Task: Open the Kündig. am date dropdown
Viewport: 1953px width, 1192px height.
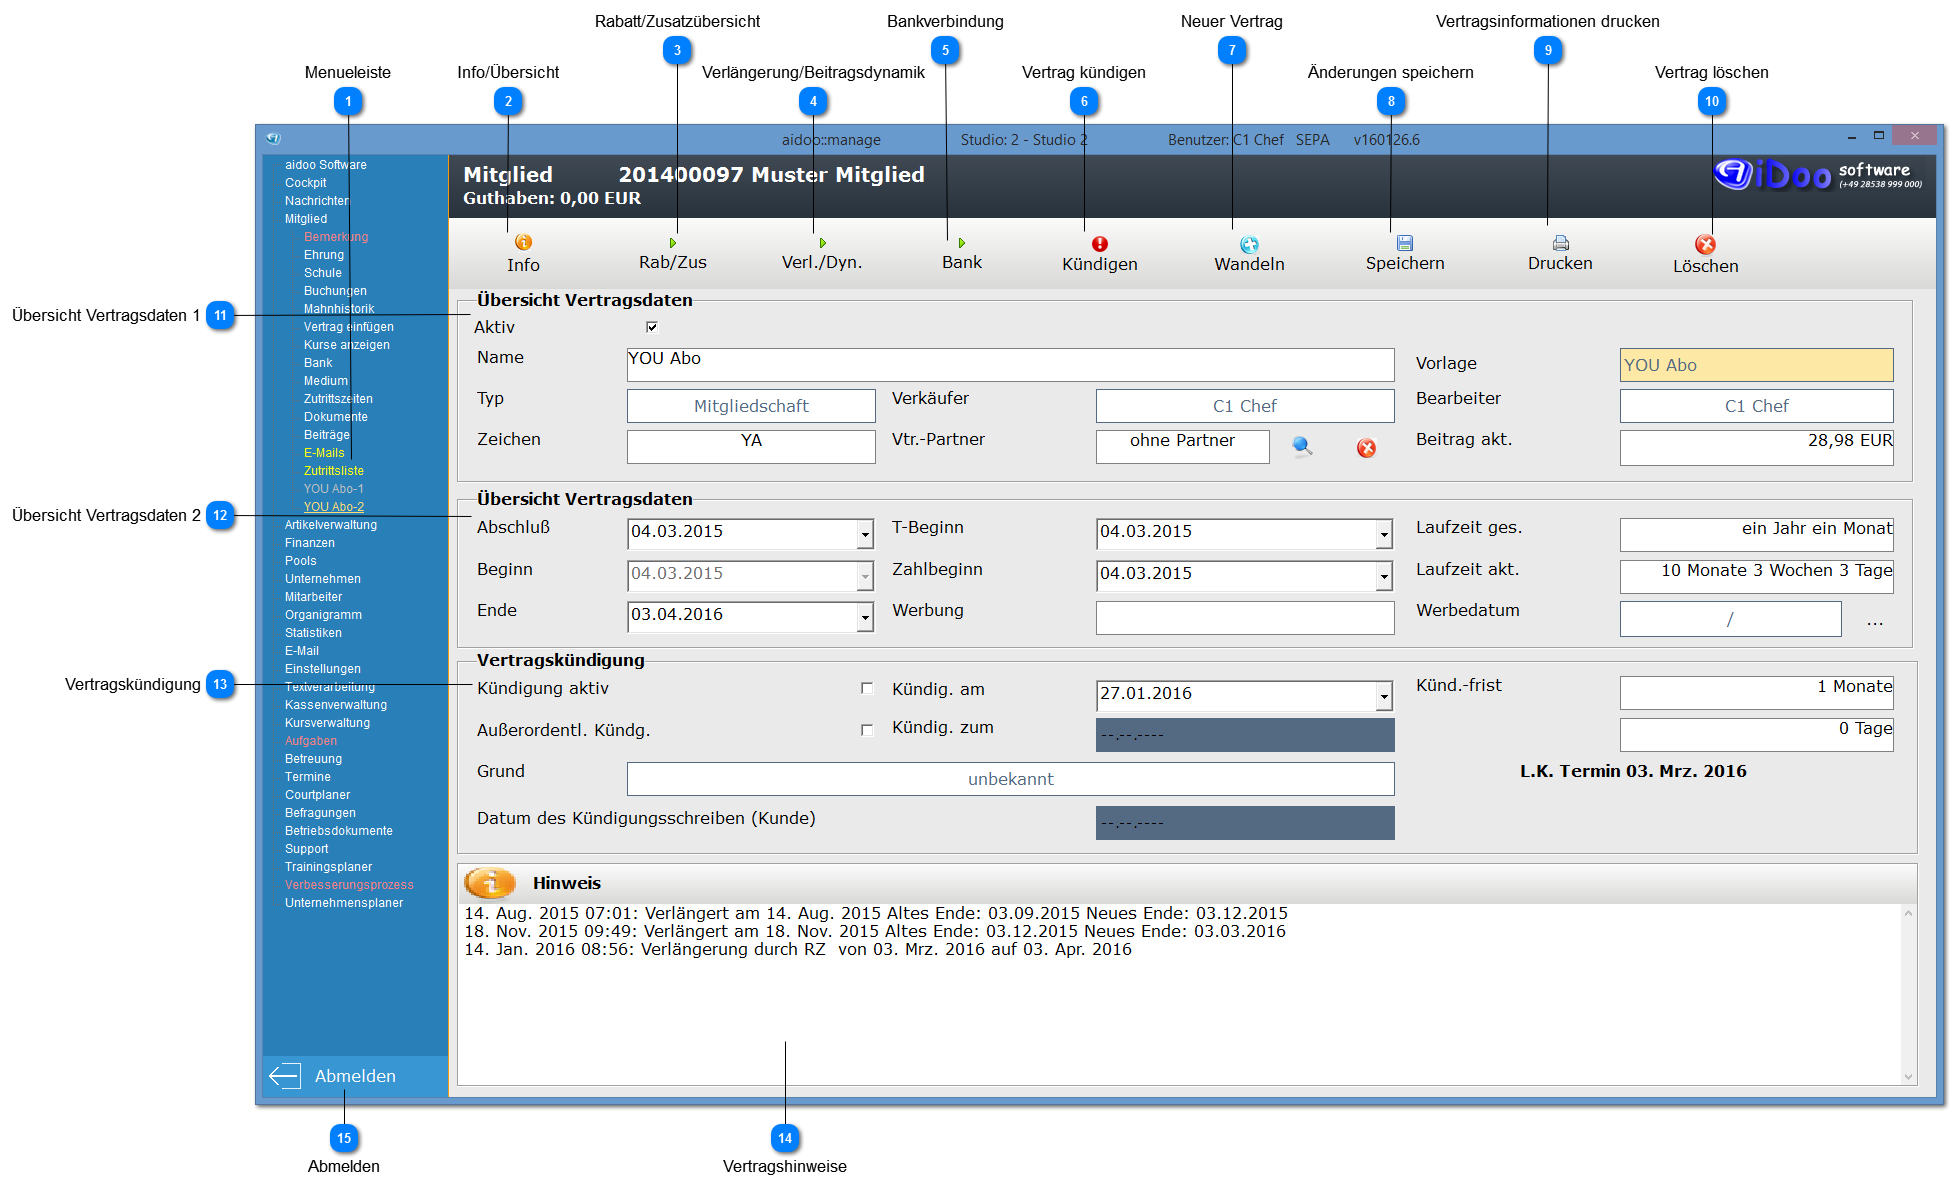Action: pyautogui.click(x=1384, y=696)
